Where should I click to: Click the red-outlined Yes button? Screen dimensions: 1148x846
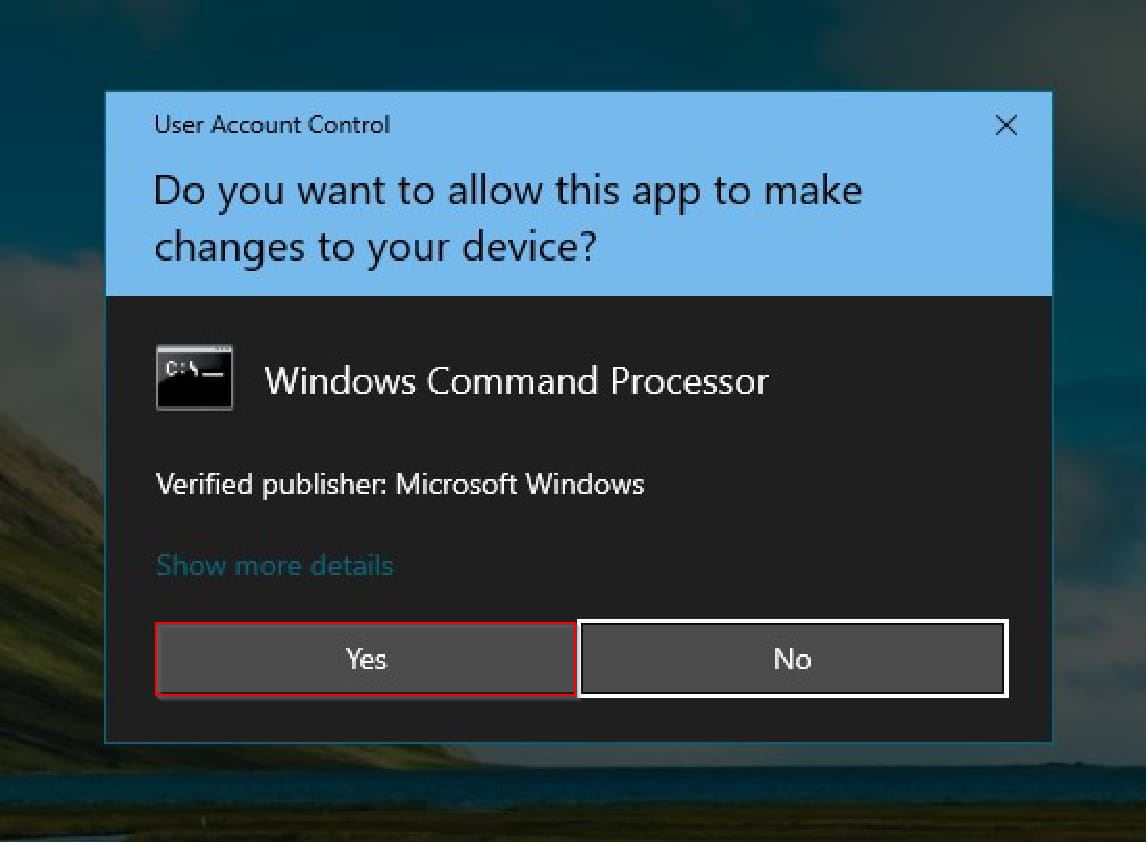[366, 659]
